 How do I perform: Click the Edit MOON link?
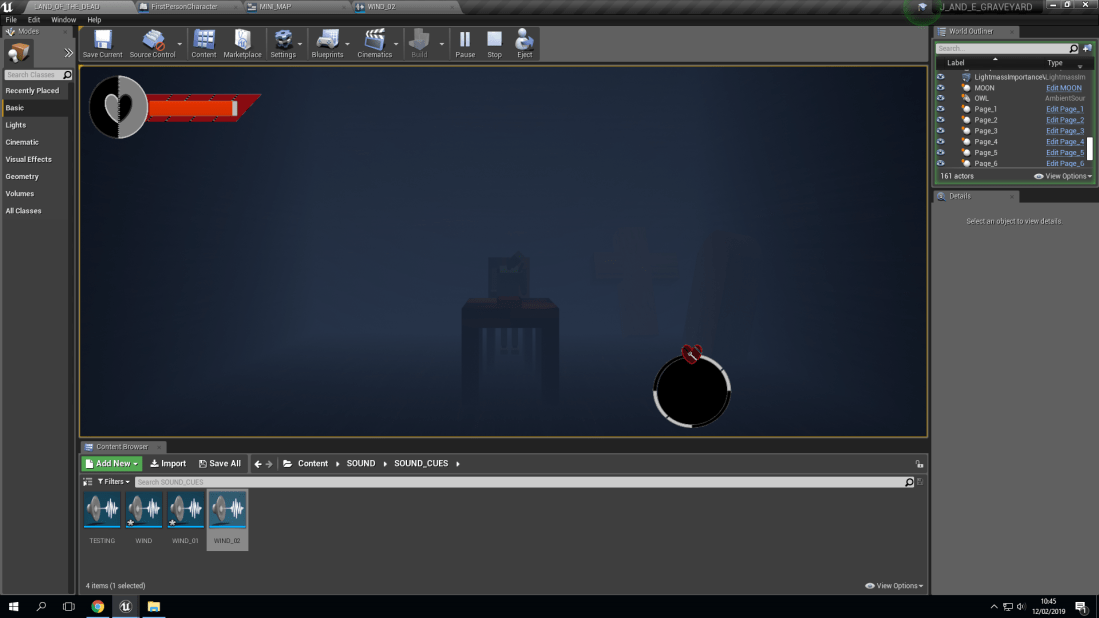pos(1065,88)
